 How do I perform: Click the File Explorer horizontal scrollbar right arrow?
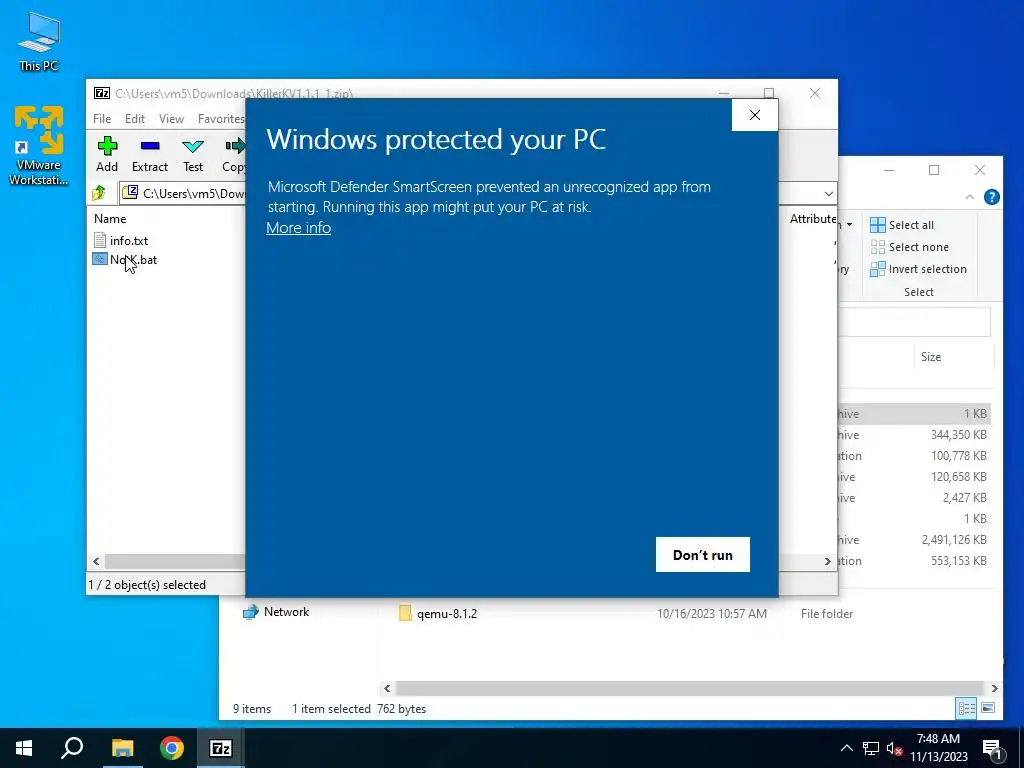[x=994, y=688]
